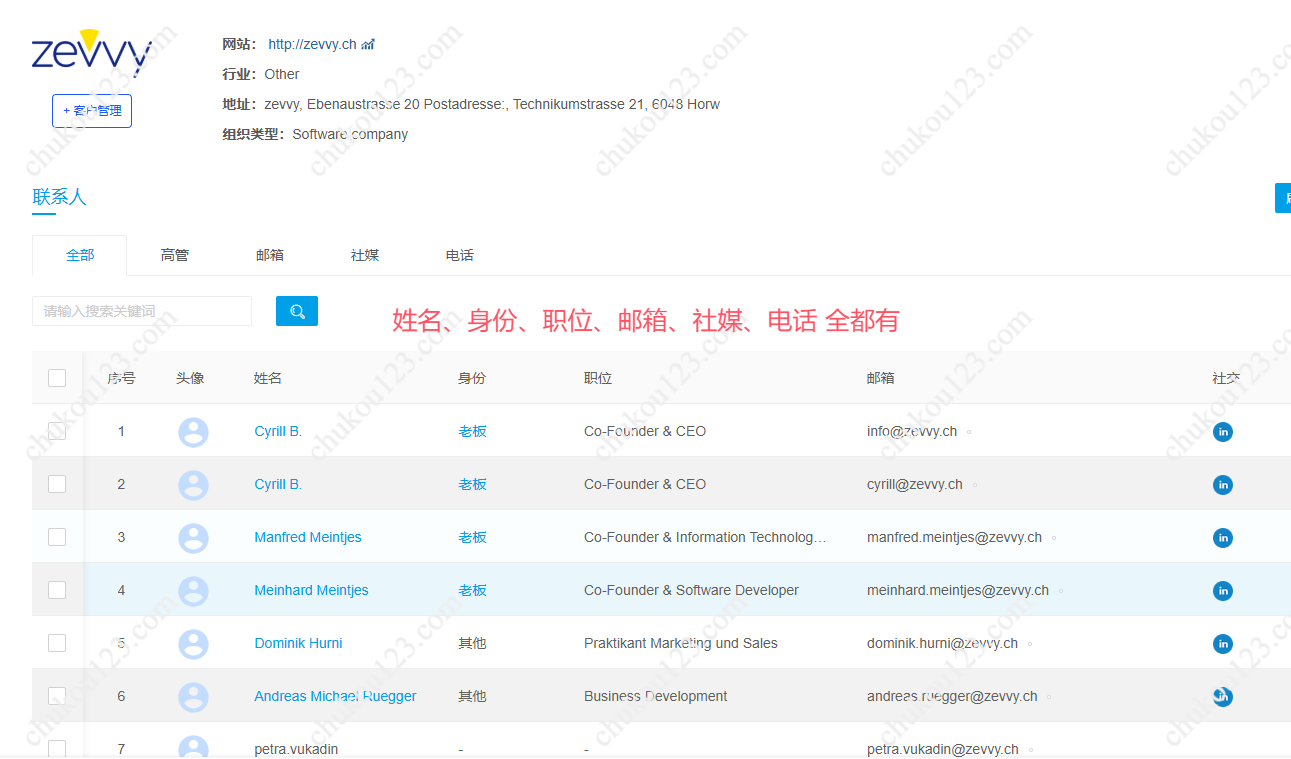Screen dimensions: 1291x759
Task: Click email manfred.meintjes@zevvy.ch
Action: click(x=954, y=537)
